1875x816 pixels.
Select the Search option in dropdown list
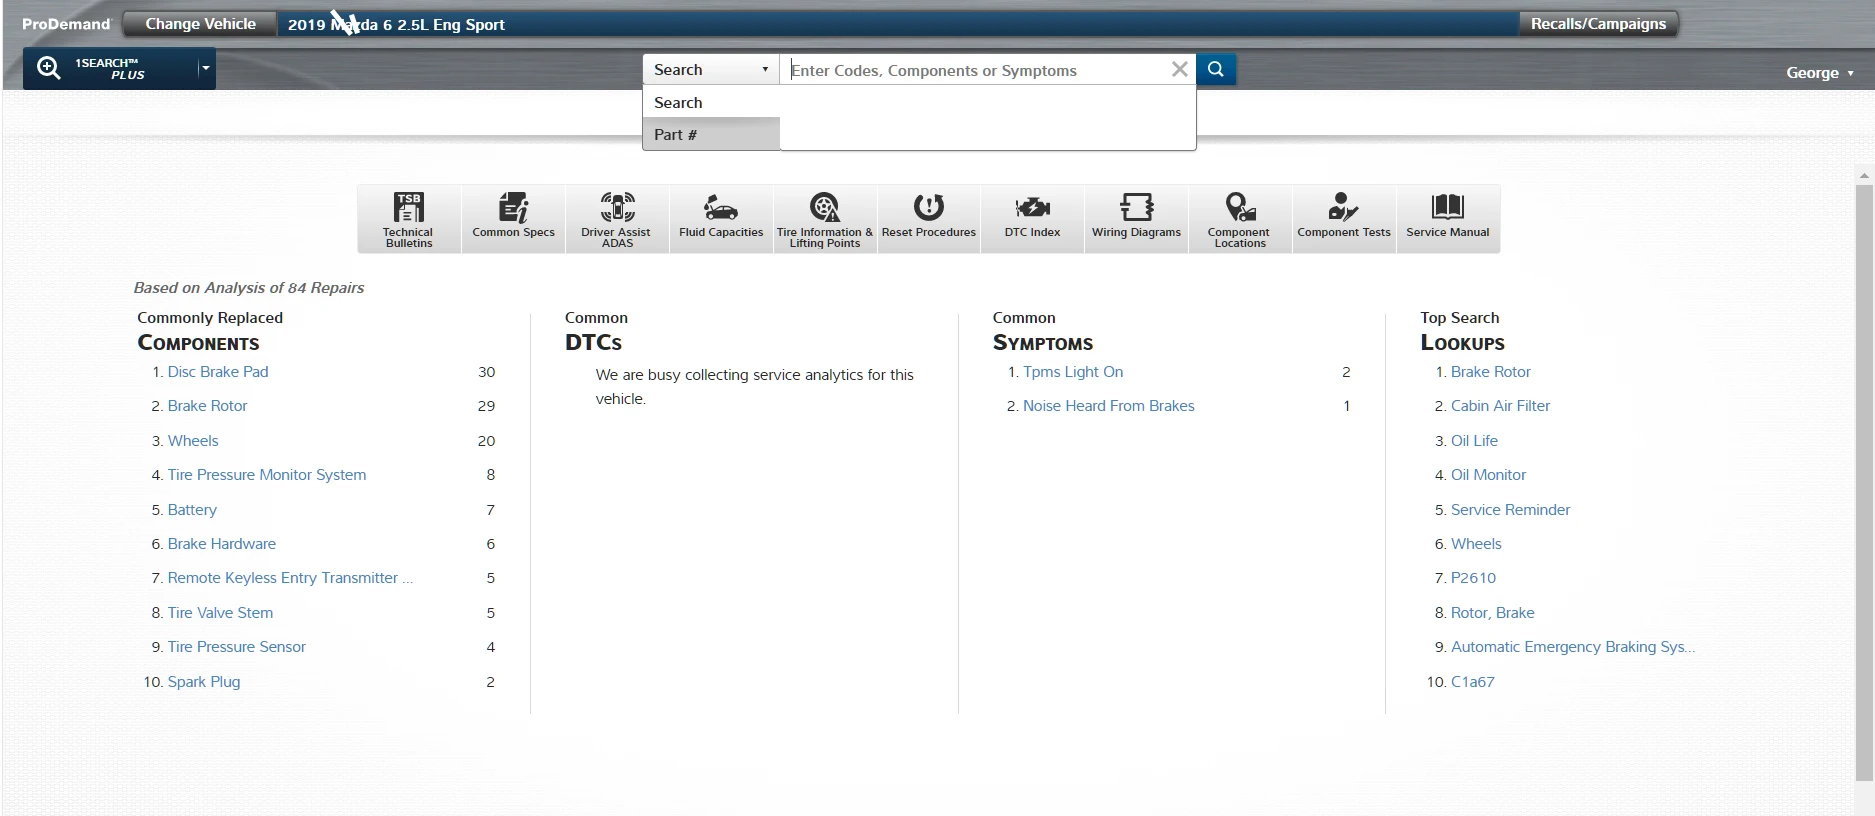[x=711, y=102]
